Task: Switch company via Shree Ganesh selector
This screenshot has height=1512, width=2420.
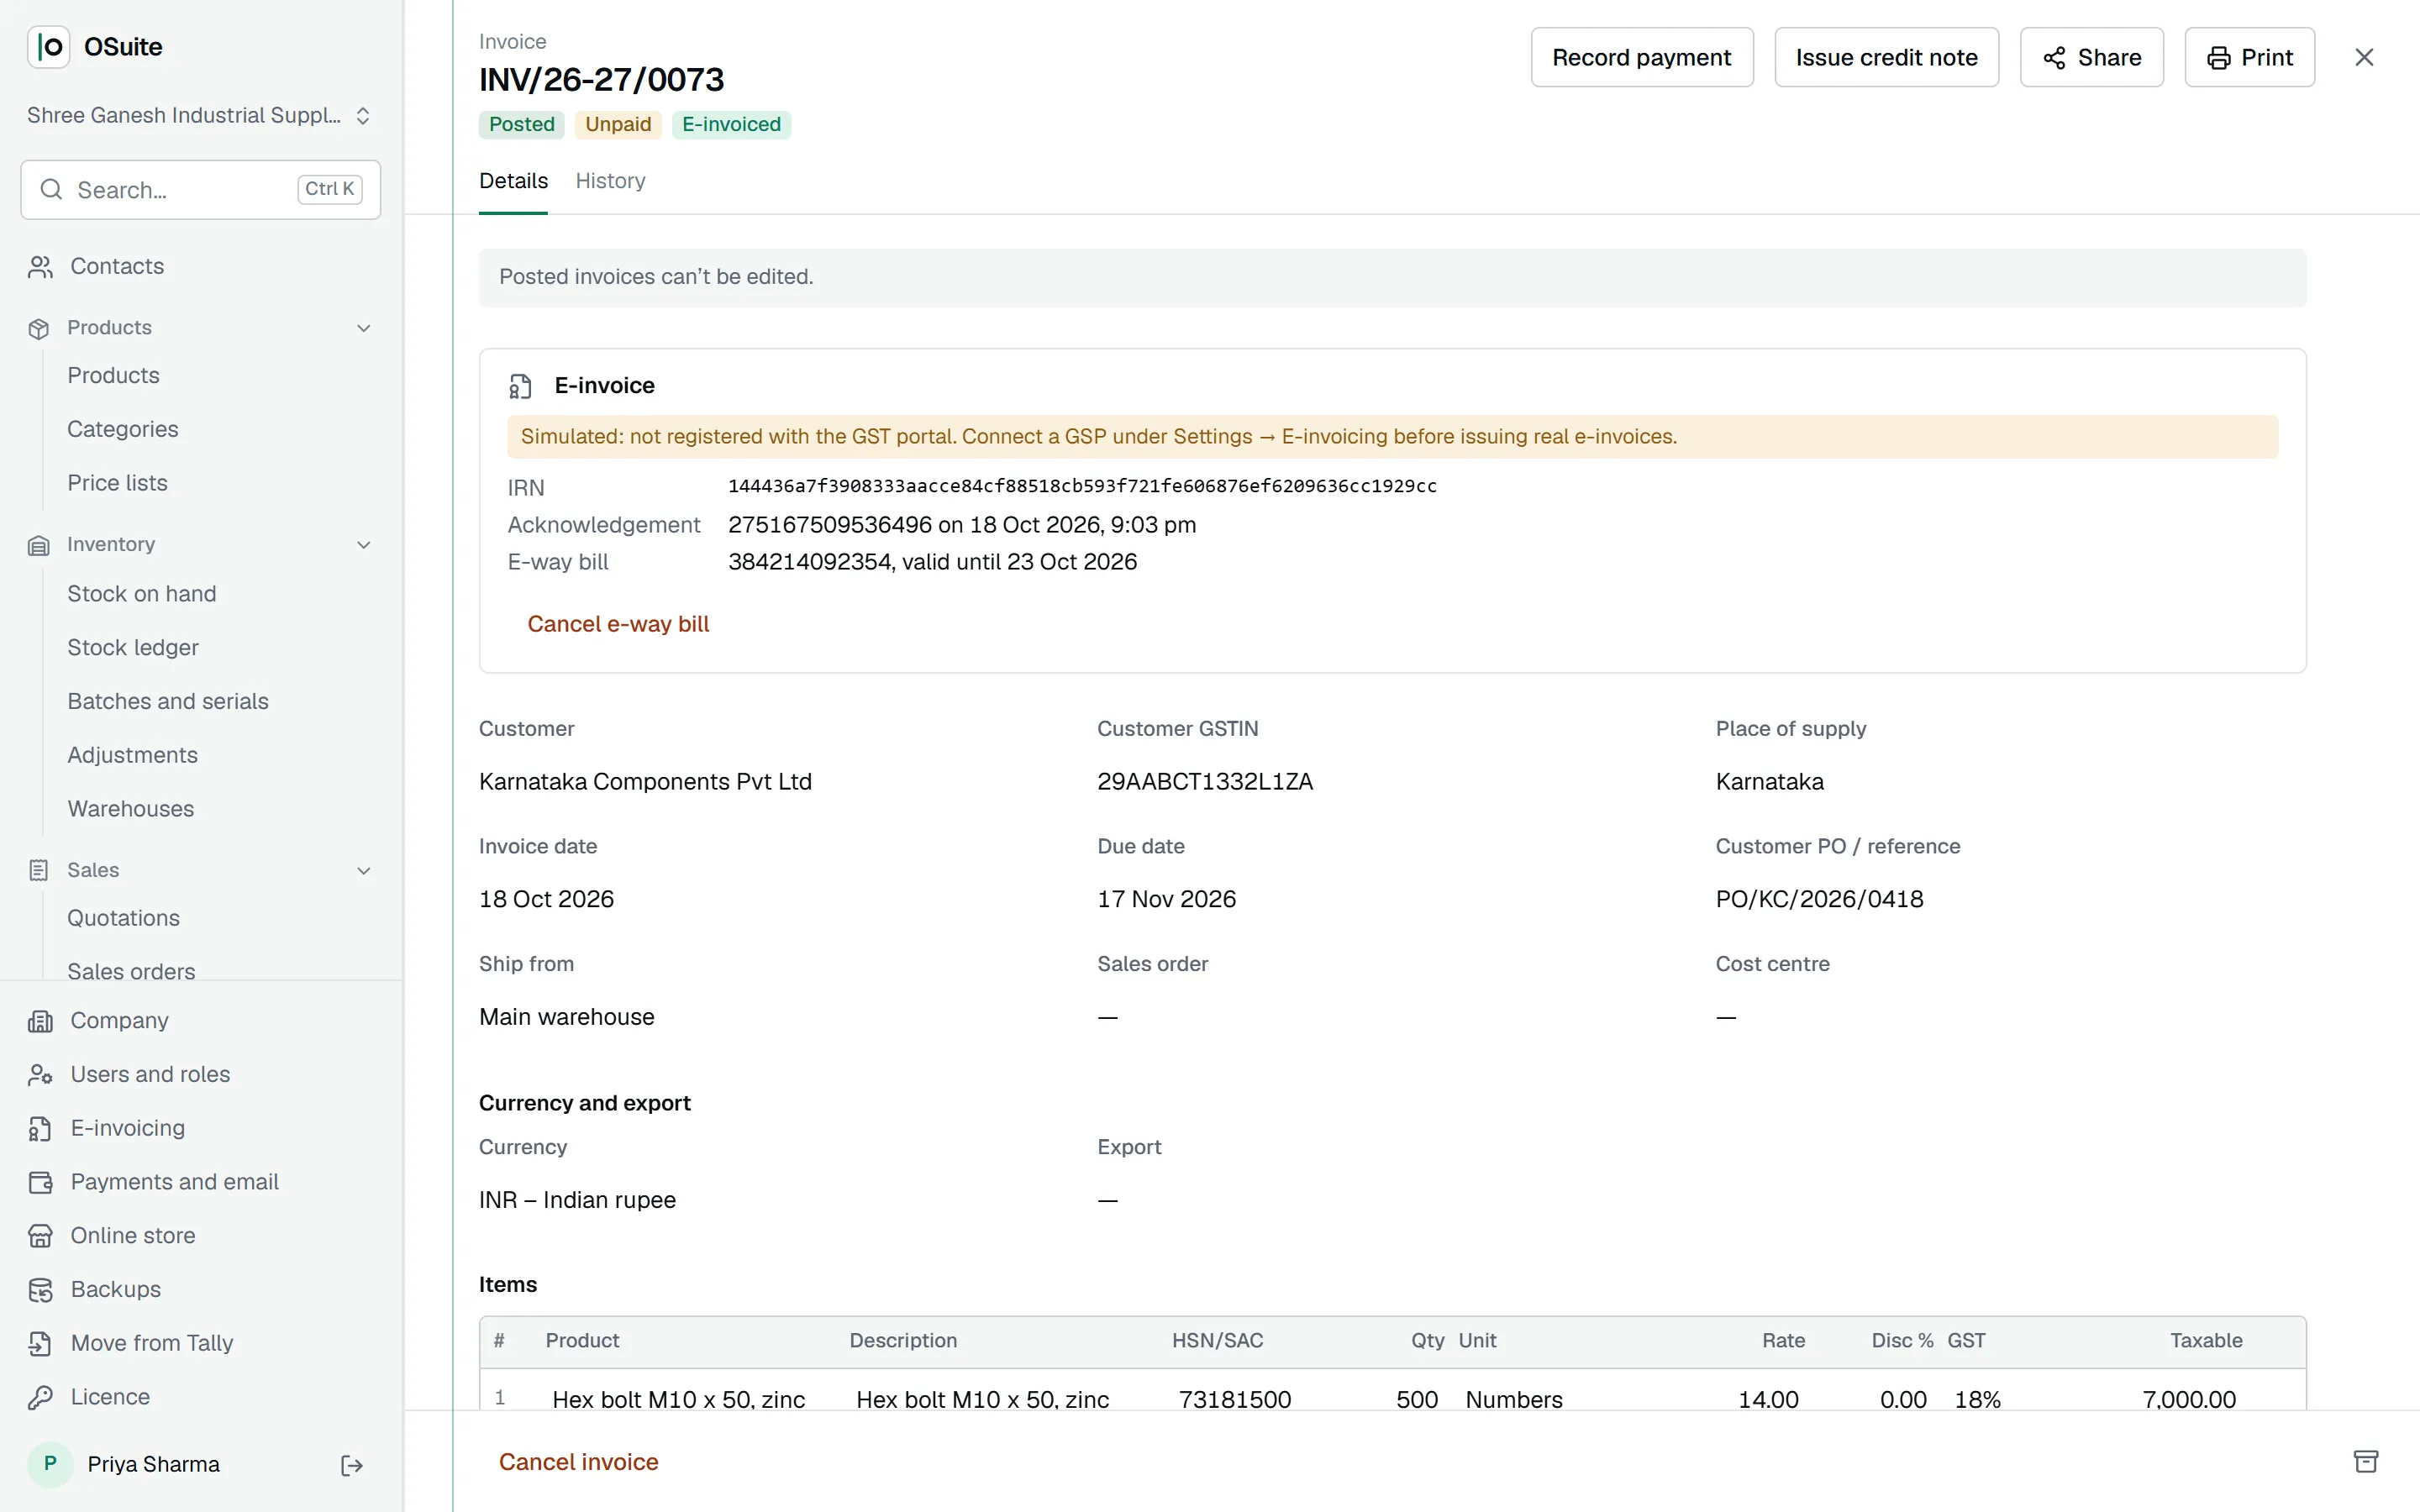Action: click(200, 115)
